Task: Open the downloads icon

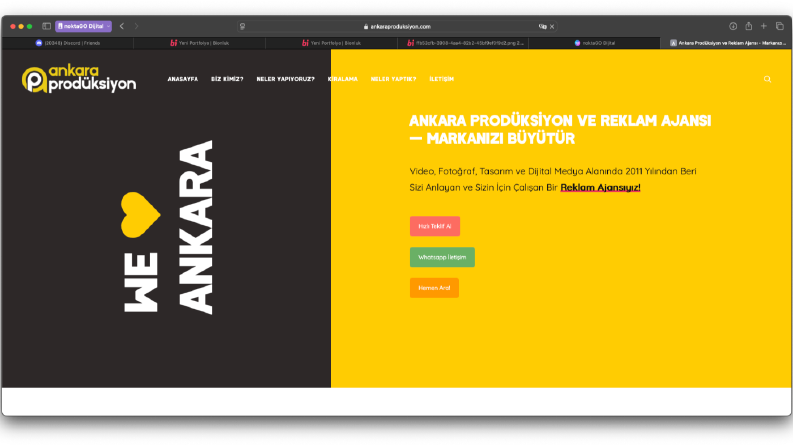Action: tap(733, 26)
